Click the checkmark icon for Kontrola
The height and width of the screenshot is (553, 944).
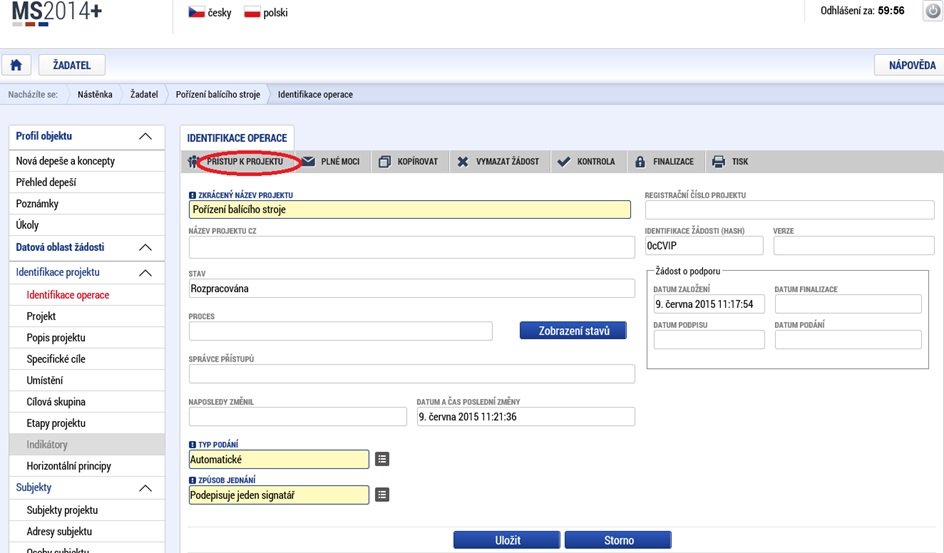[x=564, y=162]
